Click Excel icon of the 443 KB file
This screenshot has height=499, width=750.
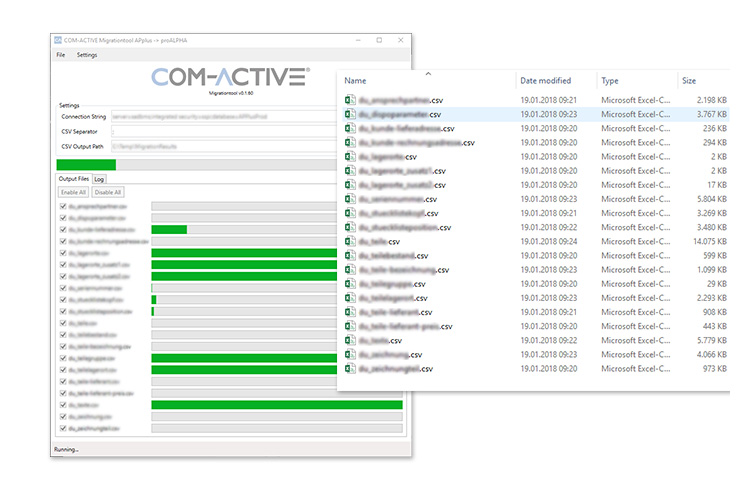[x=350, y=326]
